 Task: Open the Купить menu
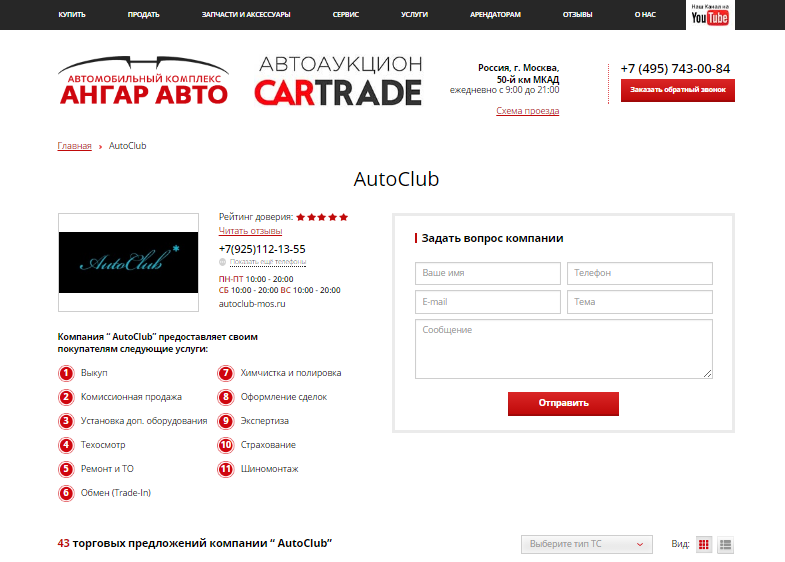72,15
